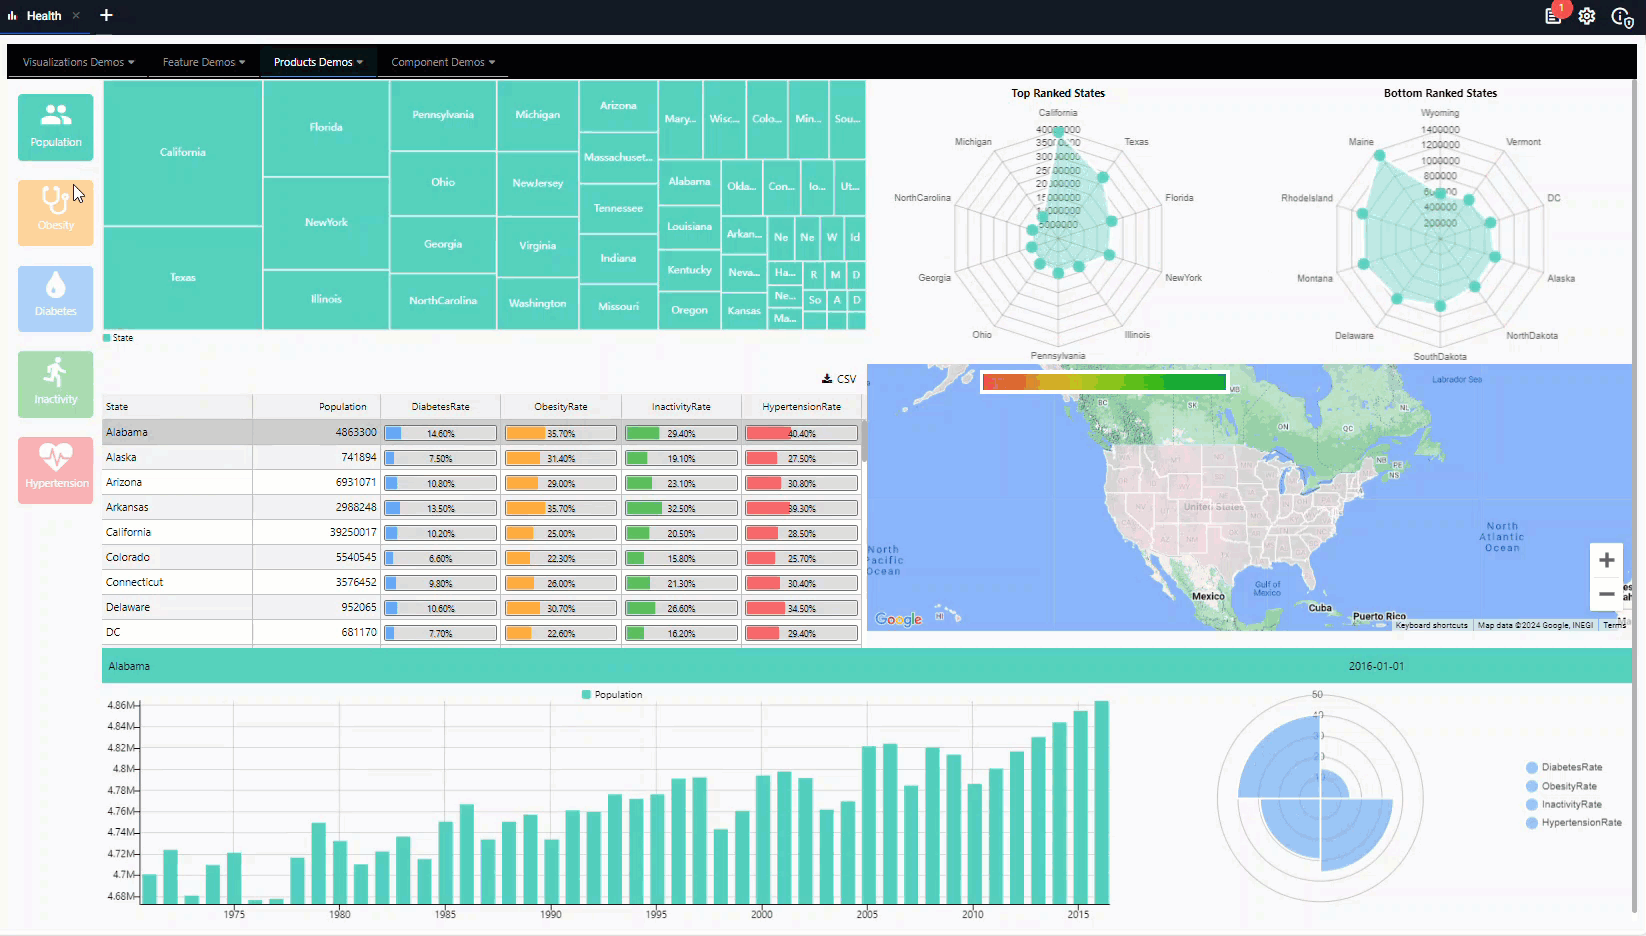Click the map color gradient legend

(1104, 382)
